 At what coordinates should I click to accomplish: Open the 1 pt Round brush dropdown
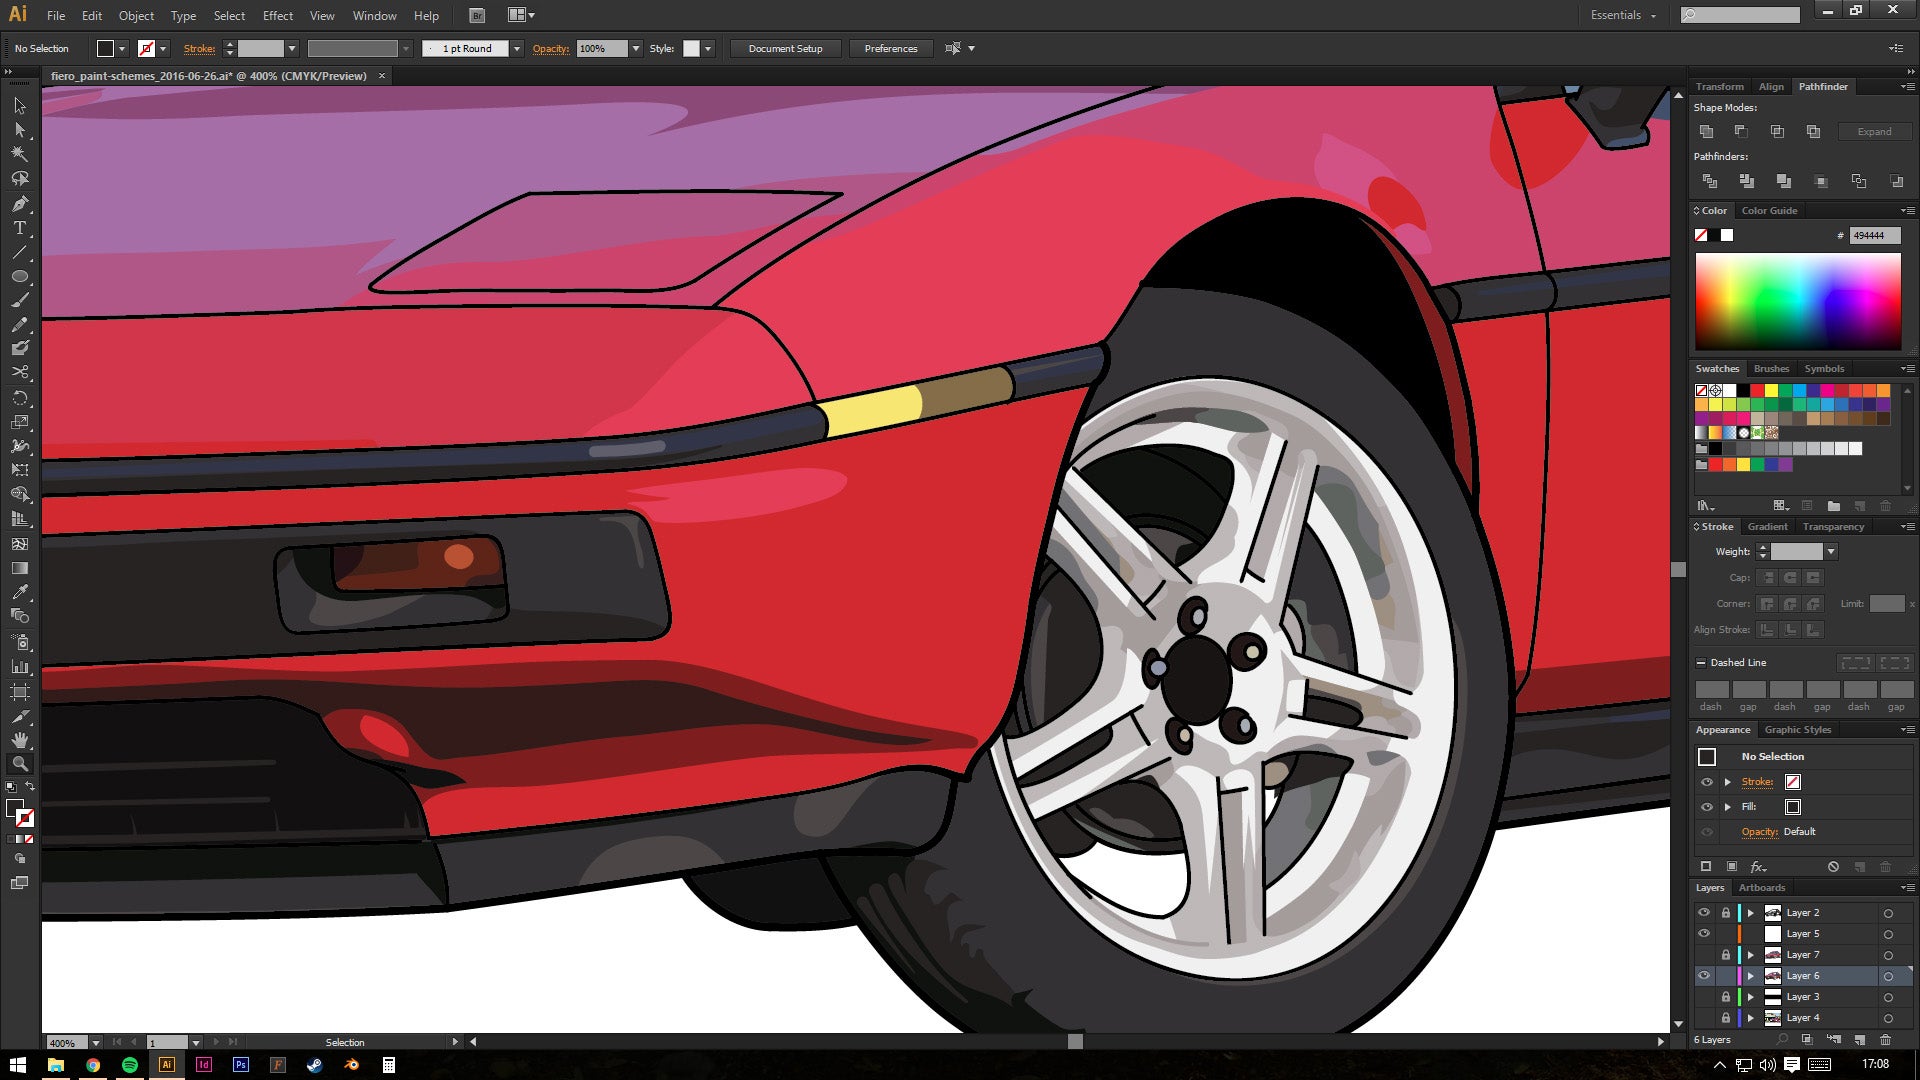pos(516,49)
